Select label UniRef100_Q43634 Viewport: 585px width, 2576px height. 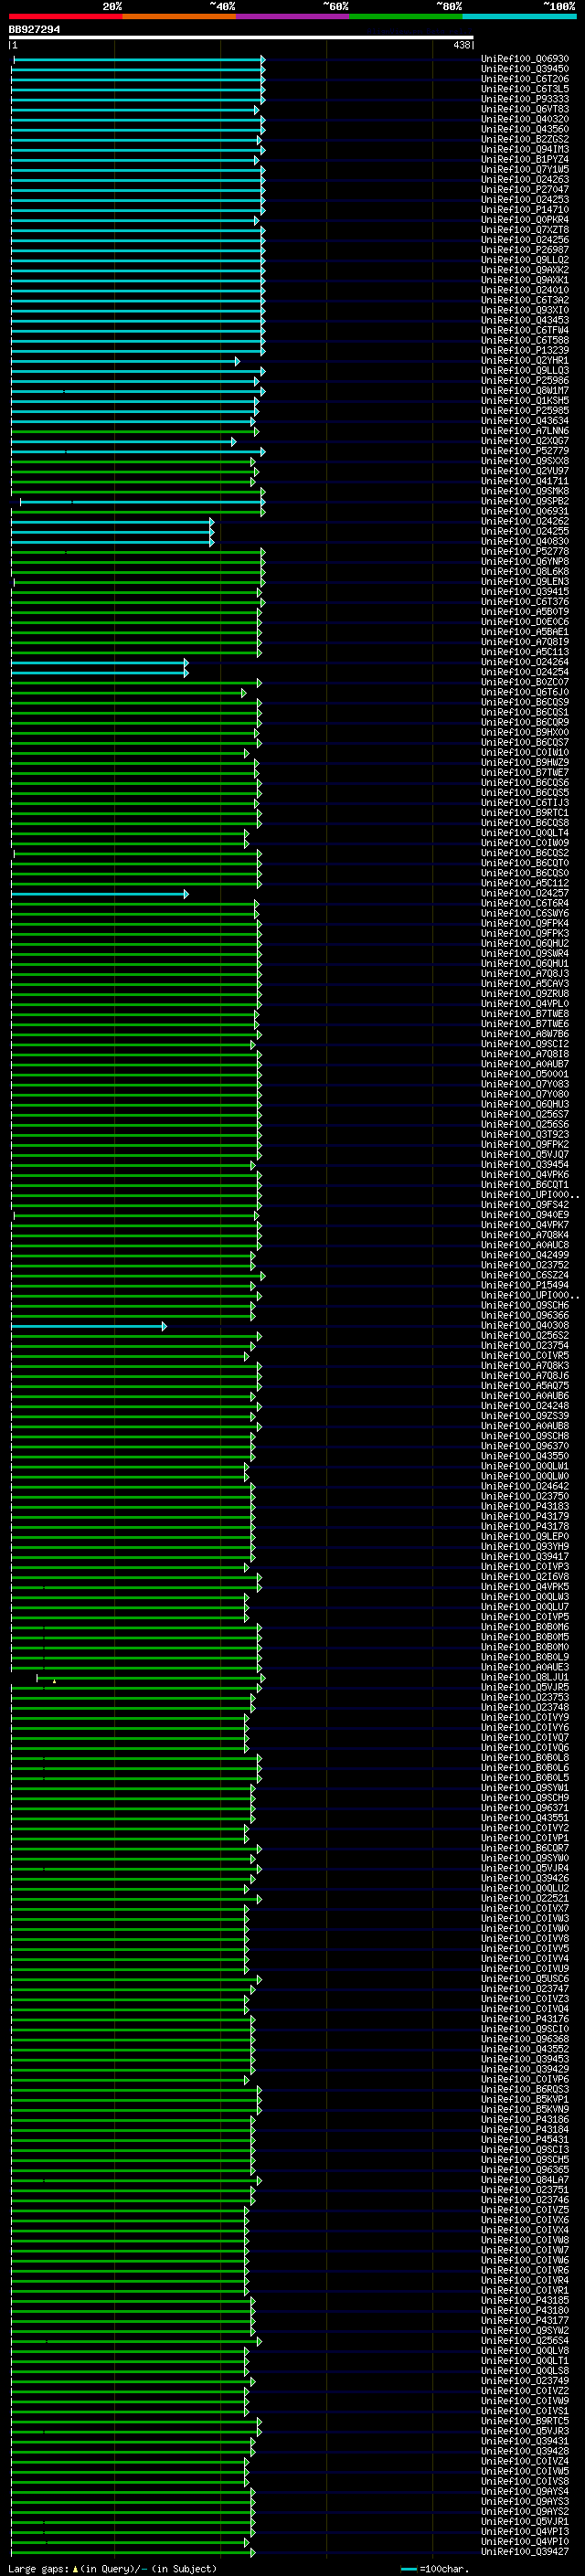point(525,421)
